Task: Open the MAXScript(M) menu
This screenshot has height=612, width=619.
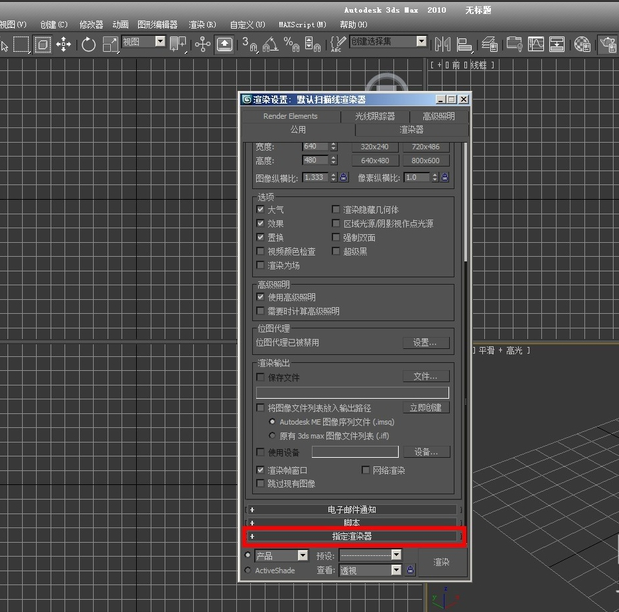Action: point(302,24)
